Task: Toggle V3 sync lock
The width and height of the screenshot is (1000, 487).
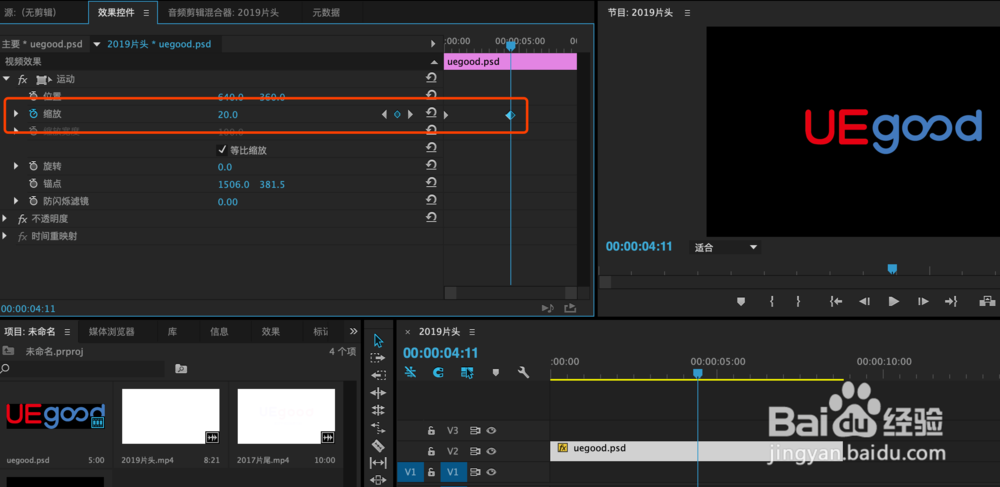Action: point(474,431)
